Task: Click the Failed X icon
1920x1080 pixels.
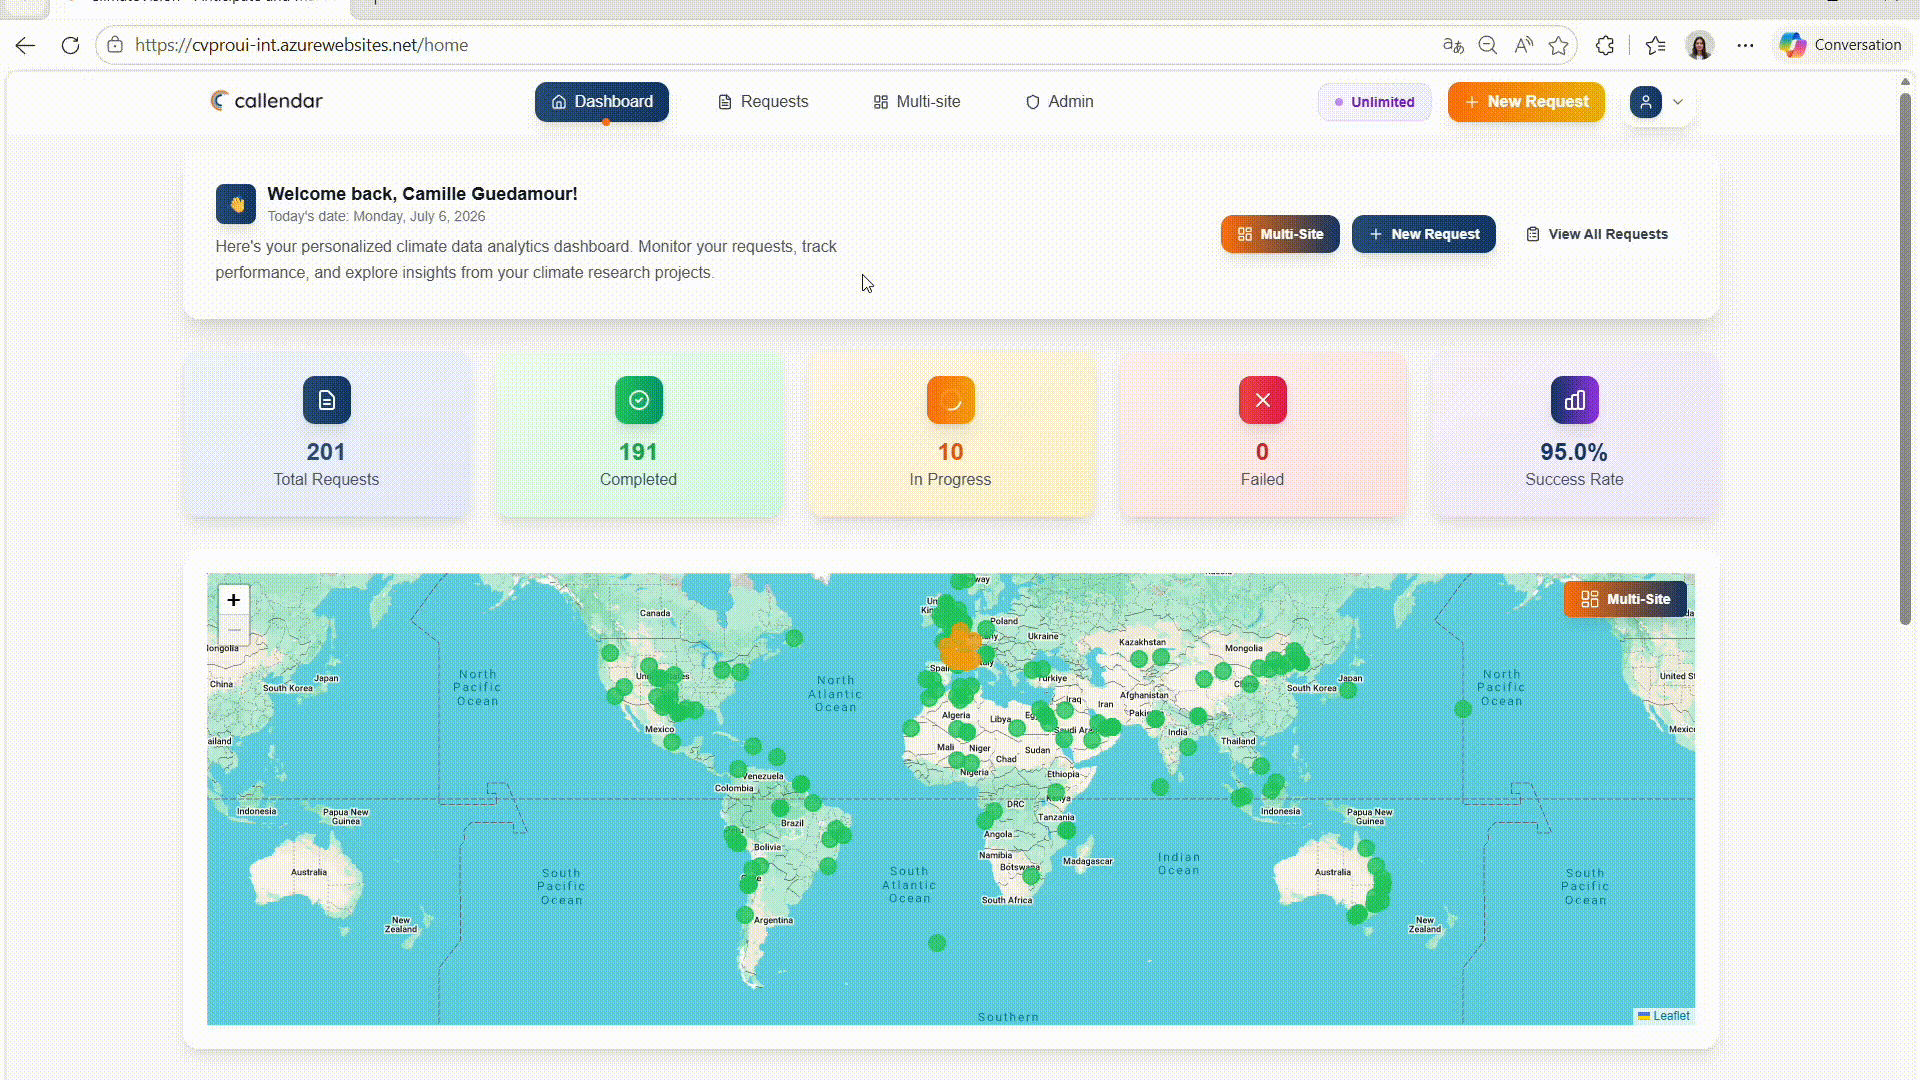Action: coord(1263,400)
